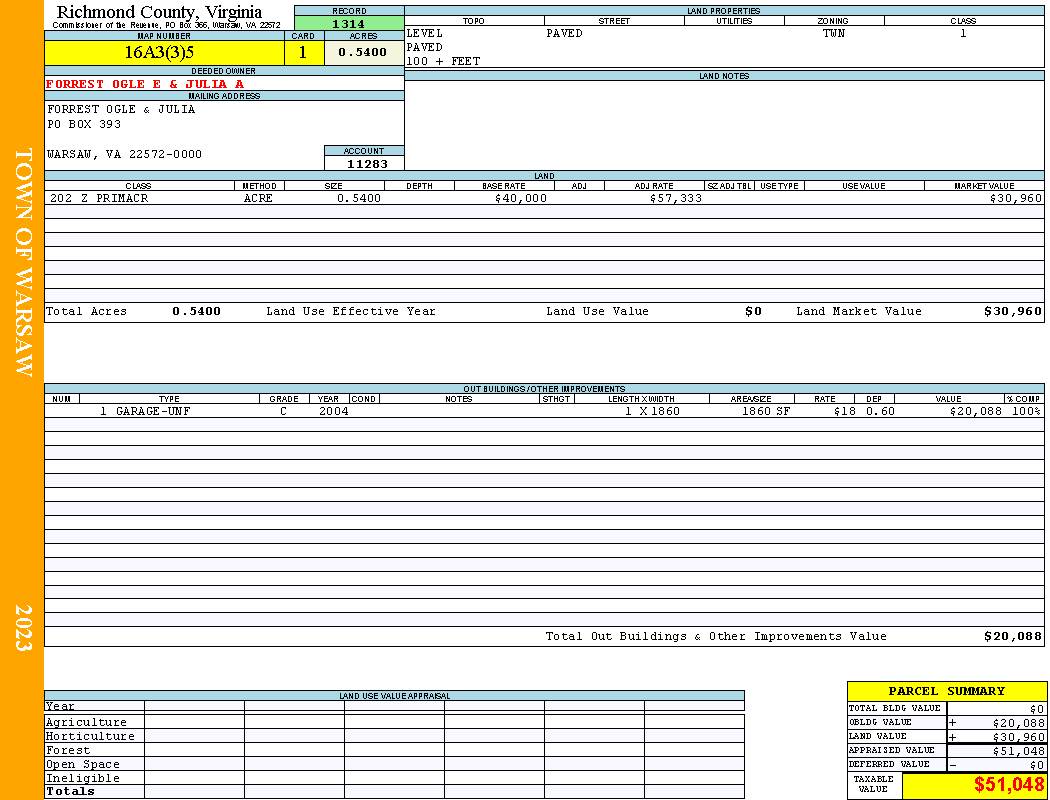The width and height of the screenshot is (1050, 800).
Task: Select the TOTAL BLDG VALUE $0 amount
Action: (x=1037, y=709)
